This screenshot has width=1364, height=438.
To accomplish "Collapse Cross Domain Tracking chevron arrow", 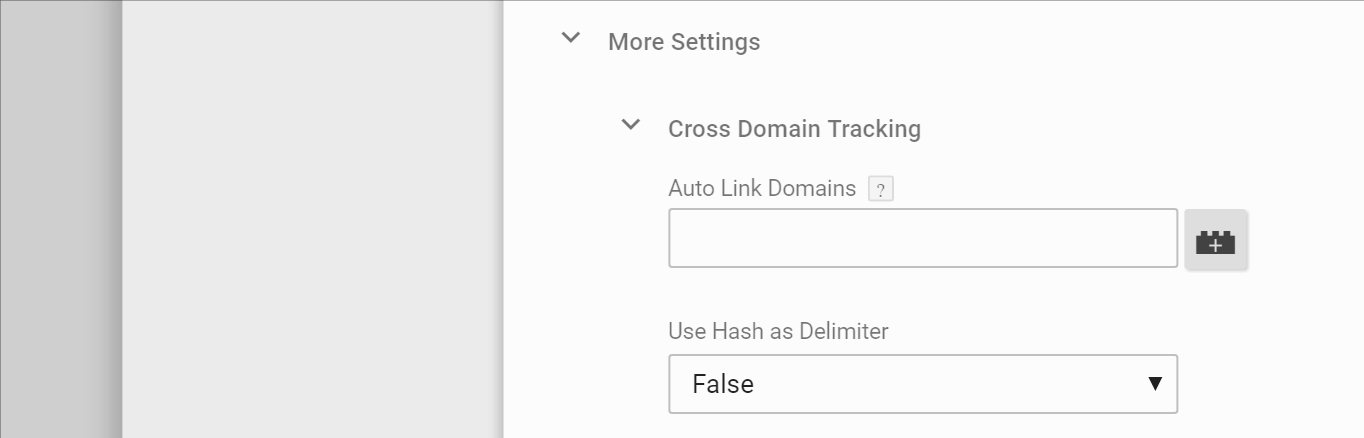I will click(631, 126).
